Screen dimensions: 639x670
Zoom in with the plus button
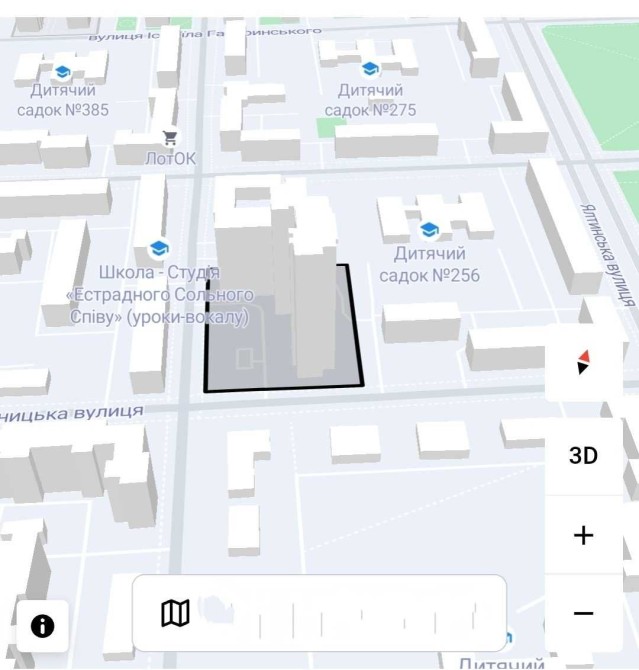tap(583, 535)
